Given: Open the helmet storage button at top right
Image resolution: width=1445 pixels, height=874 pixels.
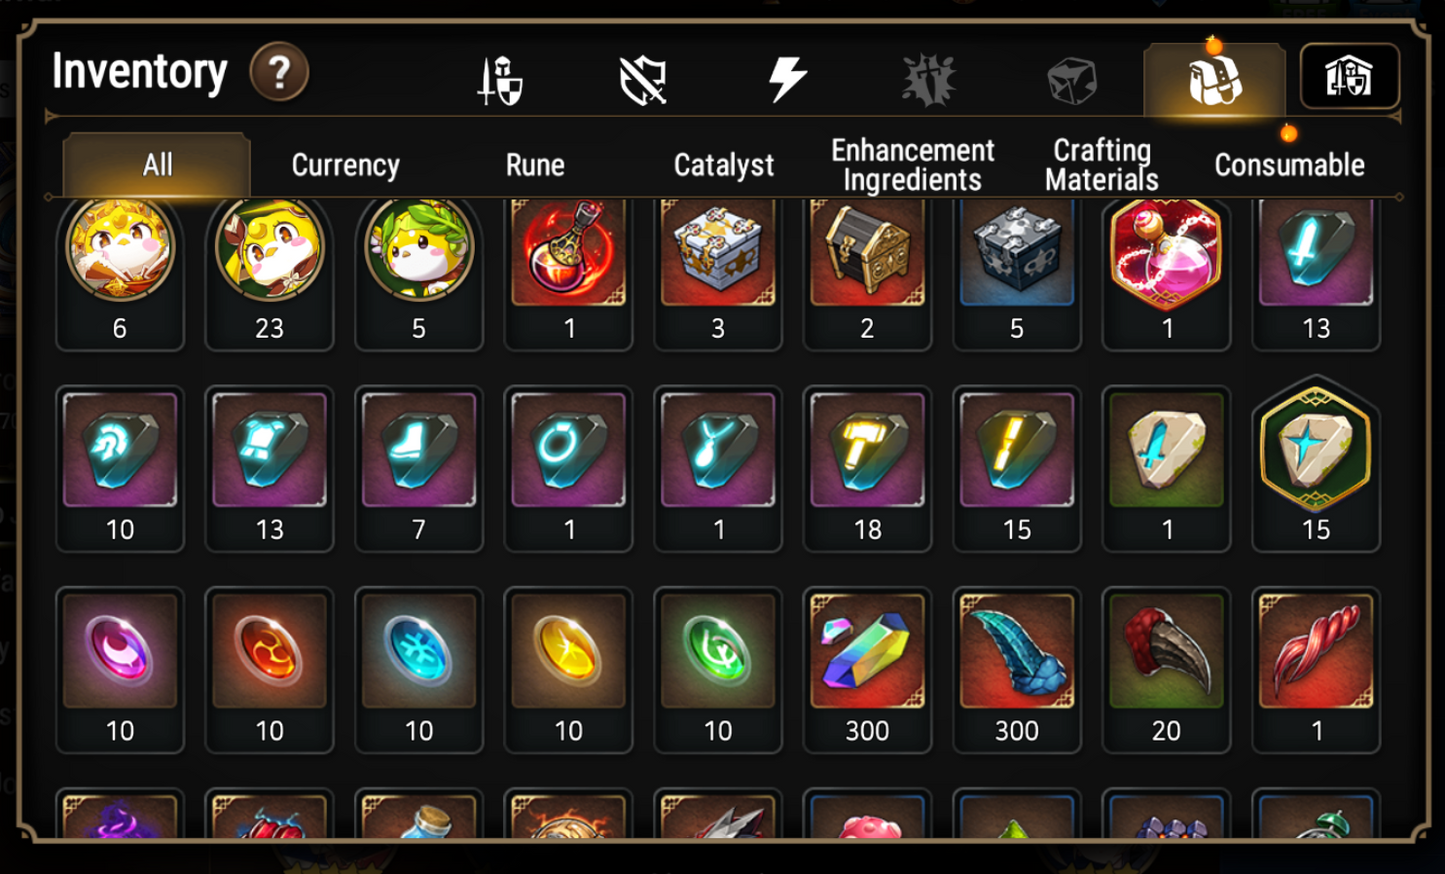Looking at the screenshot, I should pos(1349,76).
